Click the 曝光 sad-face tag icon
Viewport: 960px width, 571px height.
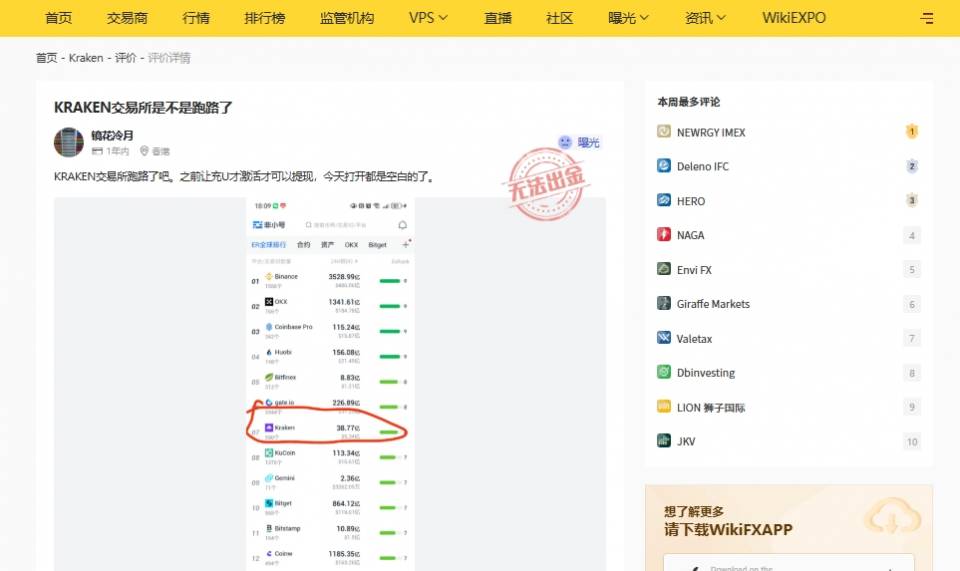(x=564, y=143)
